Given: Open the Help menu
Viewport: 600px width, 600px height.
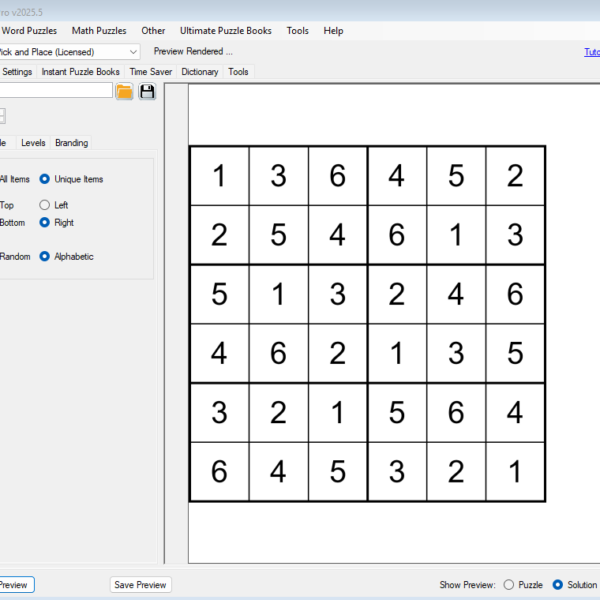Looking at the screenshot, I should tap(333, 31).
